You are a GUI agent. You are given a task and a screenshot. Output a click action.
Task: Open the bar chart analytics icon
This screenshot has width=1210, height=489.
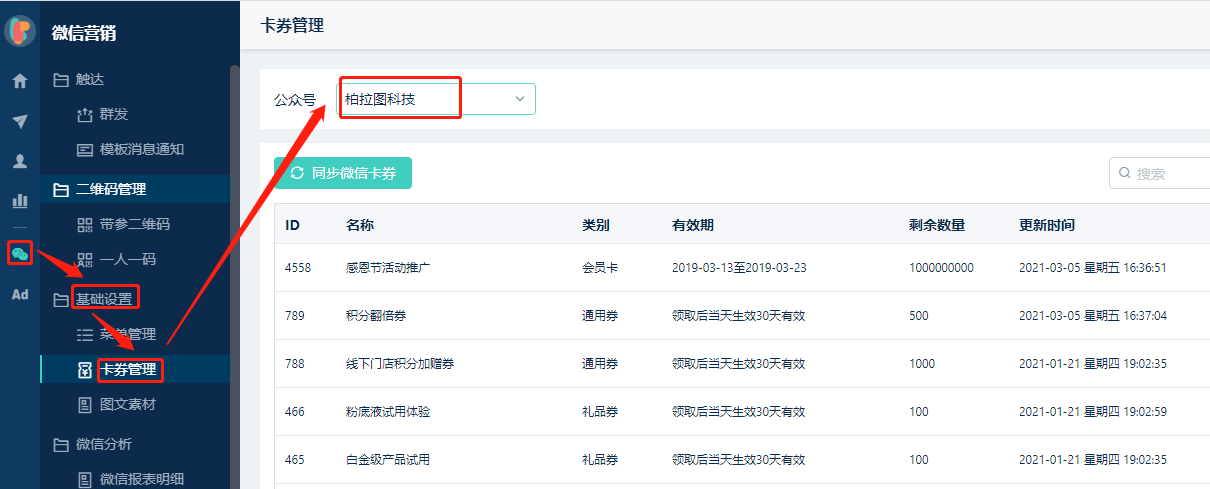(19, 201)
